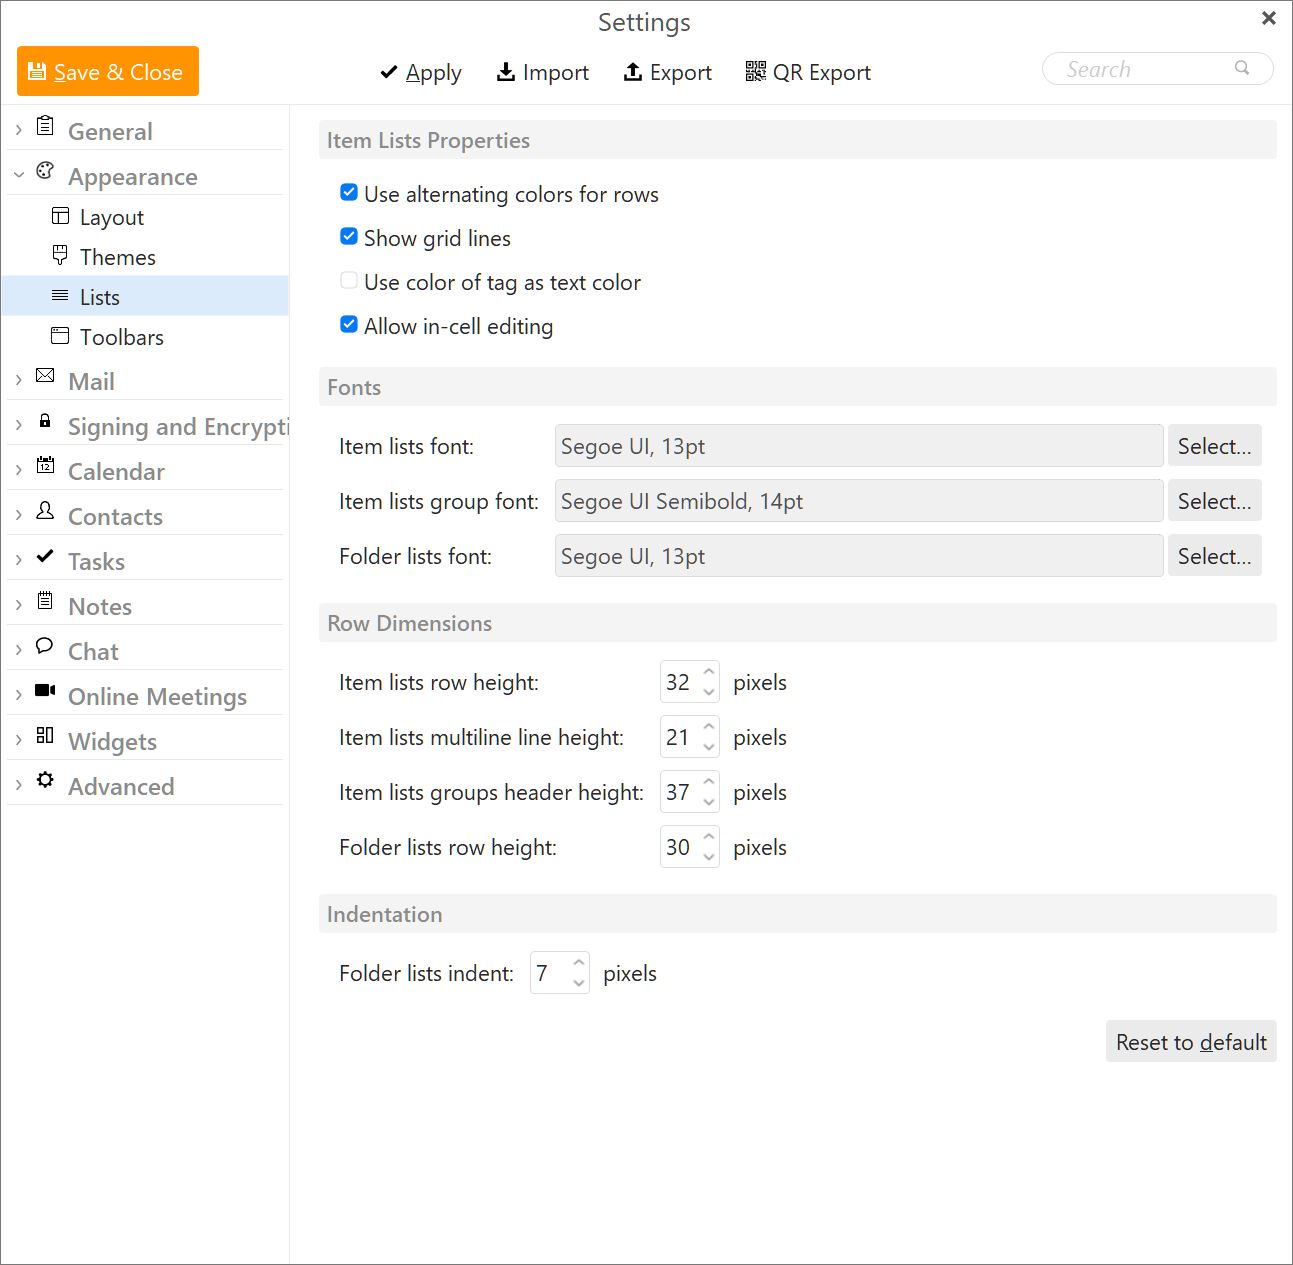
Task: Click the QR Export label
Action: tap(821, 72)
